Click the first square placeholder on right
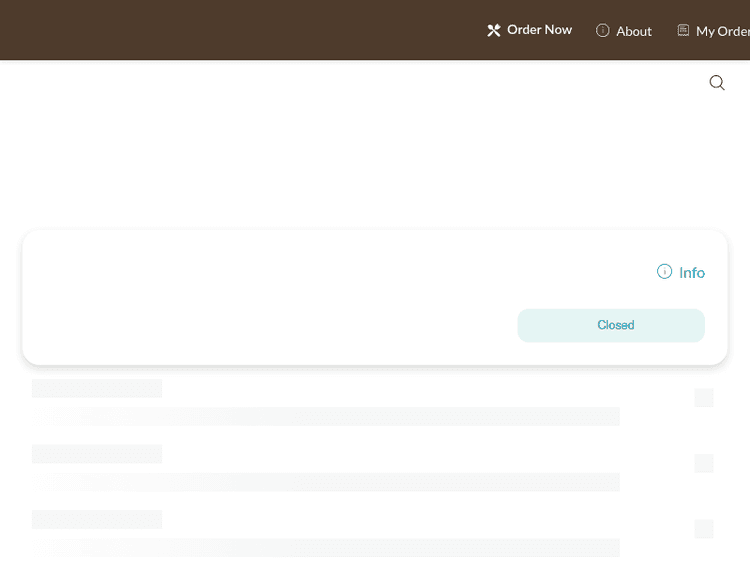The image size is (750, 563). tap(704, 398)
